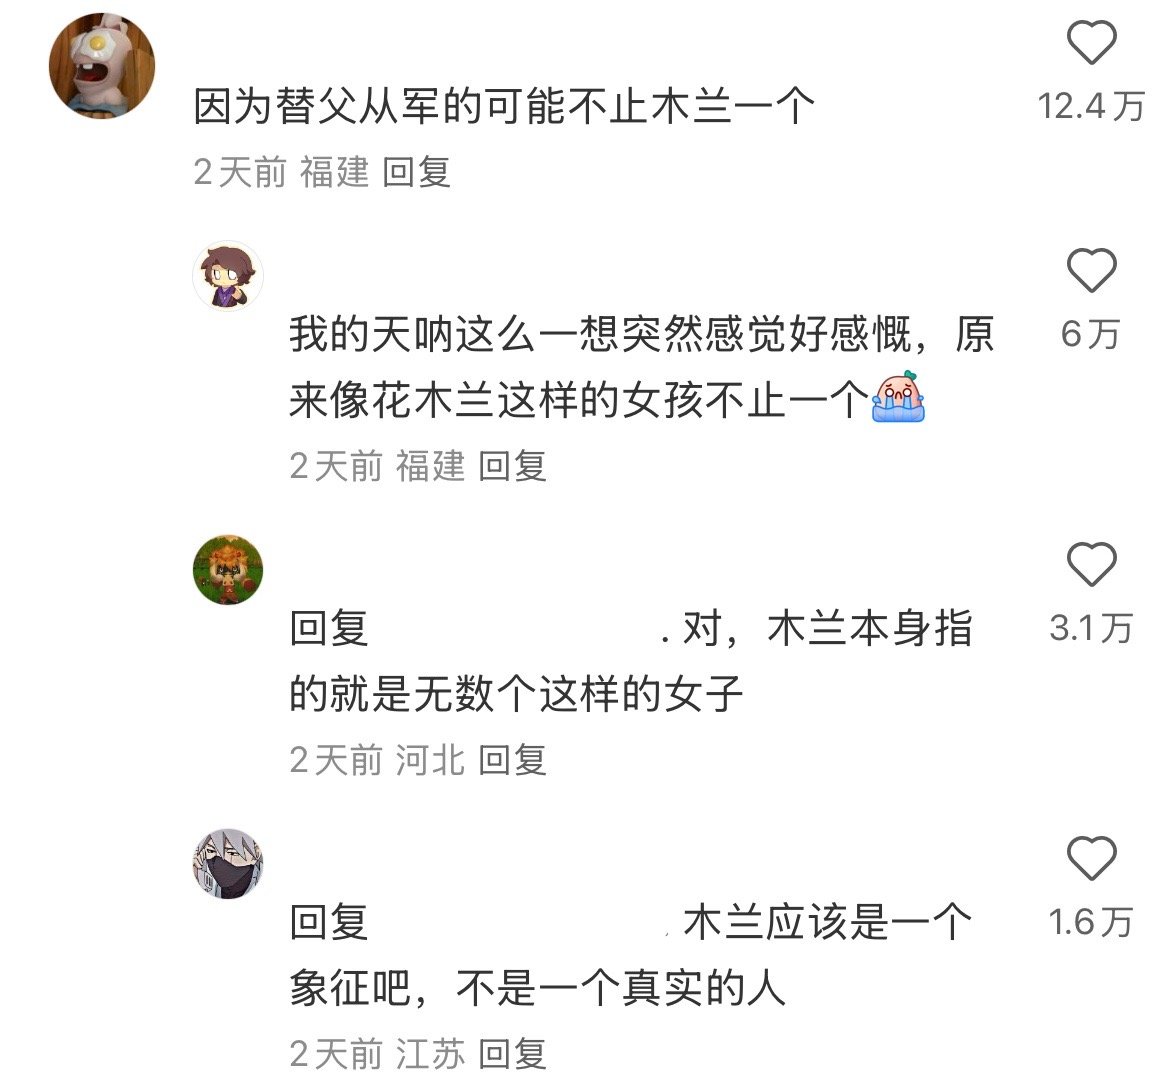Tap the 12.4万 like count
Viewport: 1170px width, 1078px height.
point(1091,106)
